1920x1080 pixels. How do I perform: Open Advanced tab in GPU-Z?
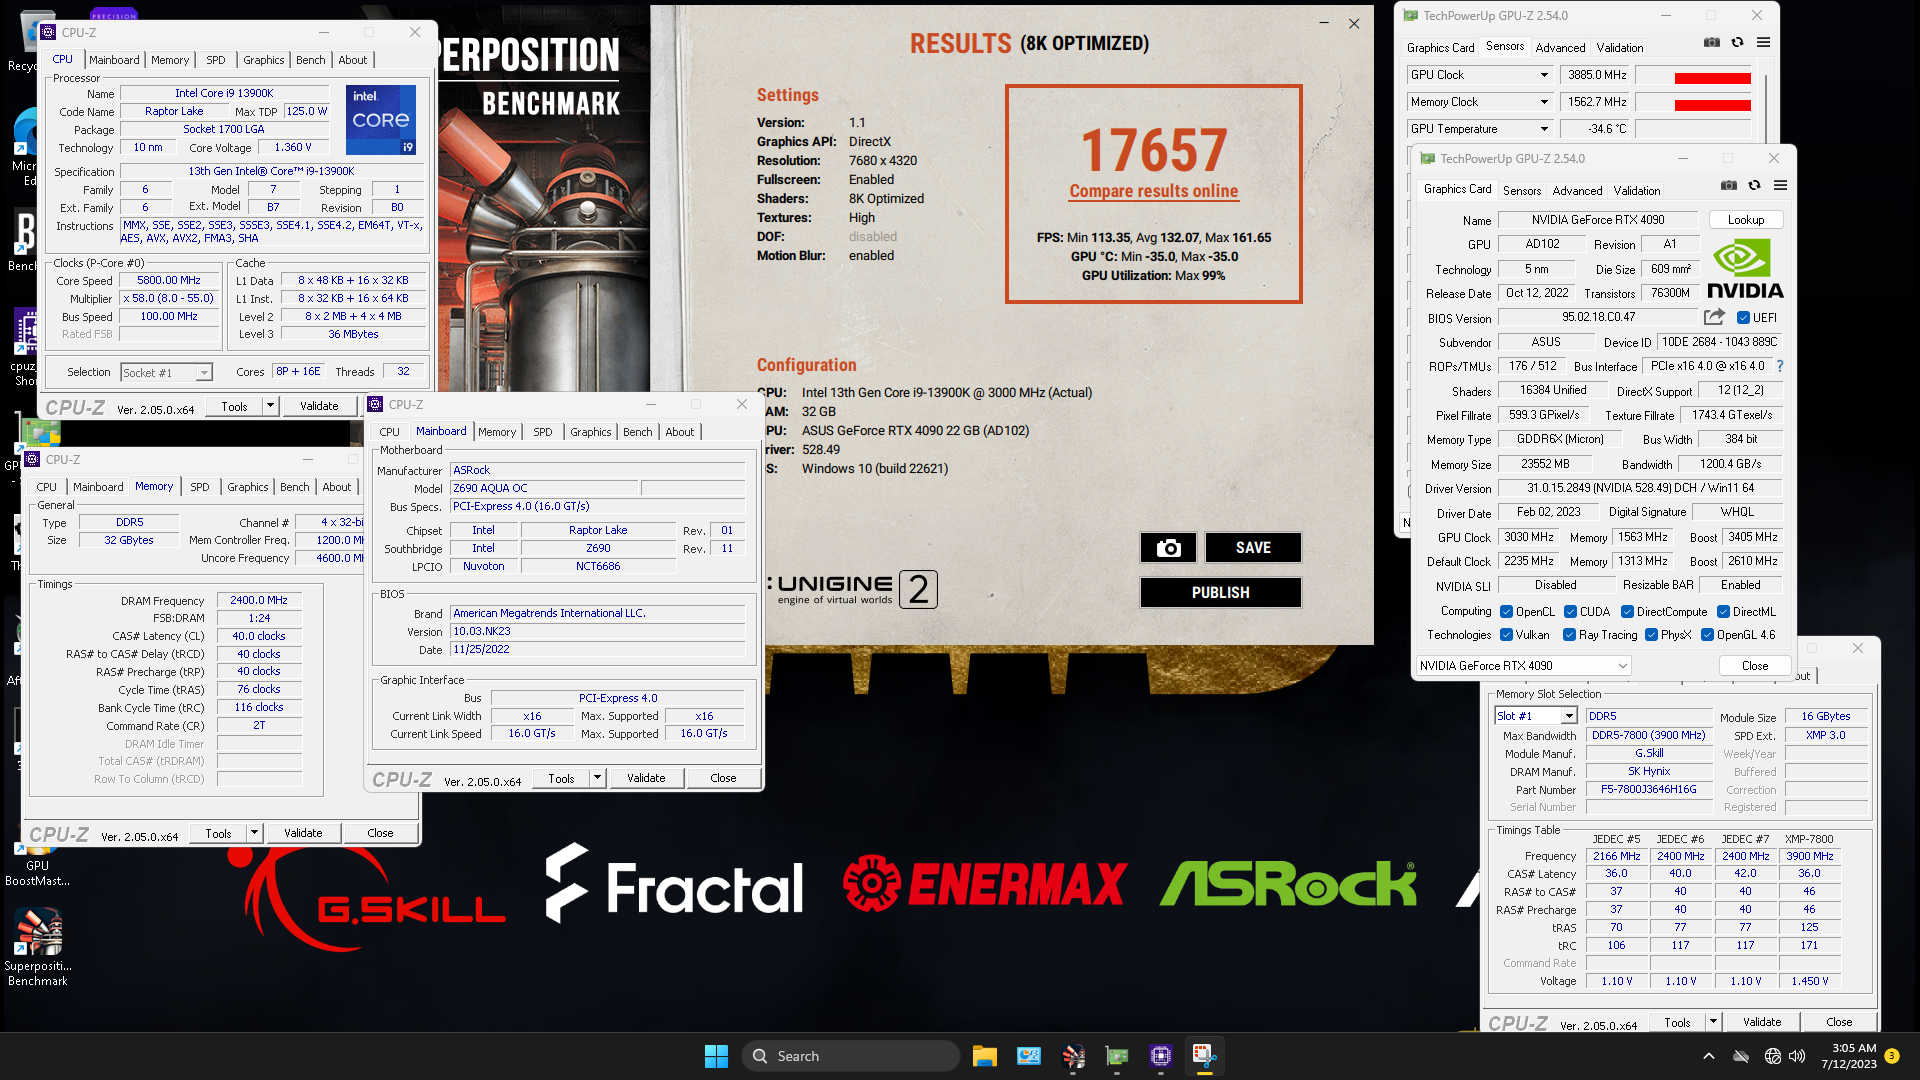[1577, 190]
